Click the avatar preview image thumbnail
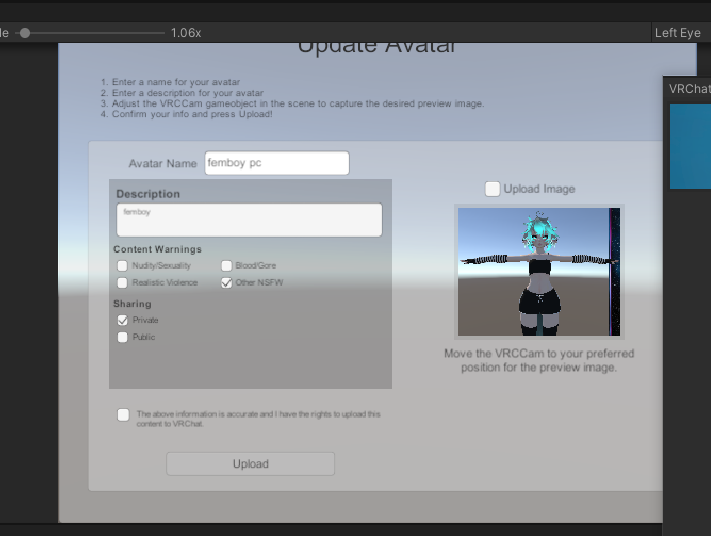The image size is (711, 536). pyautogui.click(x=539, y=272)
